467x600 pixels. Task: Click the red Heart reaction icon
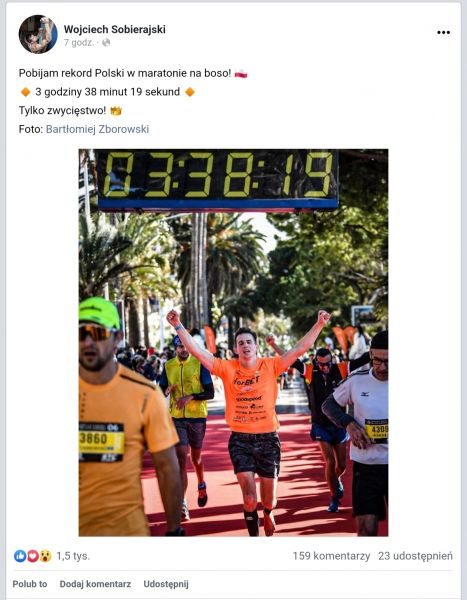(x=33, y=556)
